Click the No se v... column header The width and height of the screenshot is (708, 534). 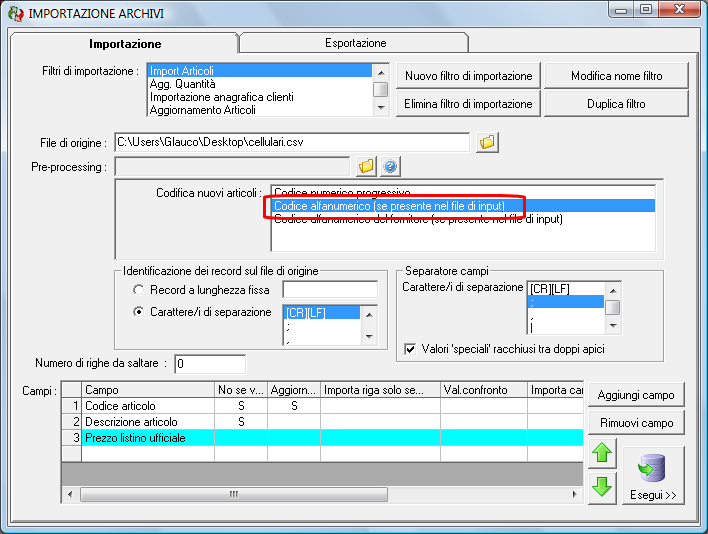point(241,390)
